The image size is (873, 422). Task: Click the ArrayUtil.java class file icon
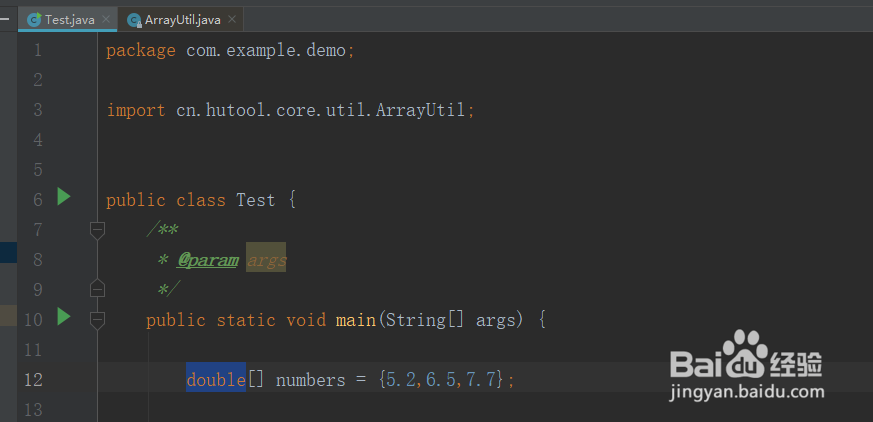[134, 20]
